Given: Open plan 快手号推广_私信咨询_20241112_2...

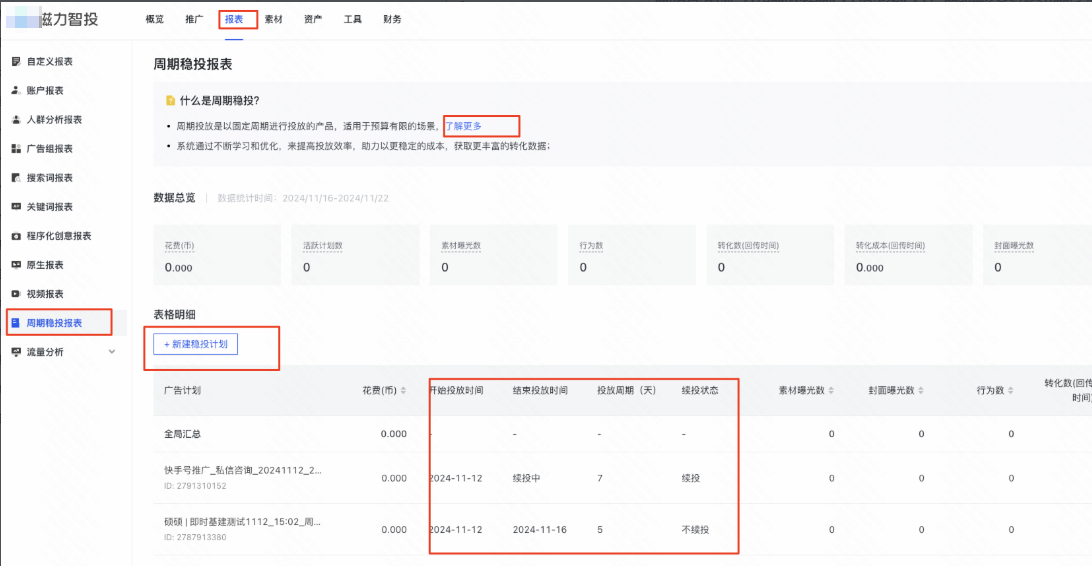Looking at the screenshot, I should click(x=243, y=471).
